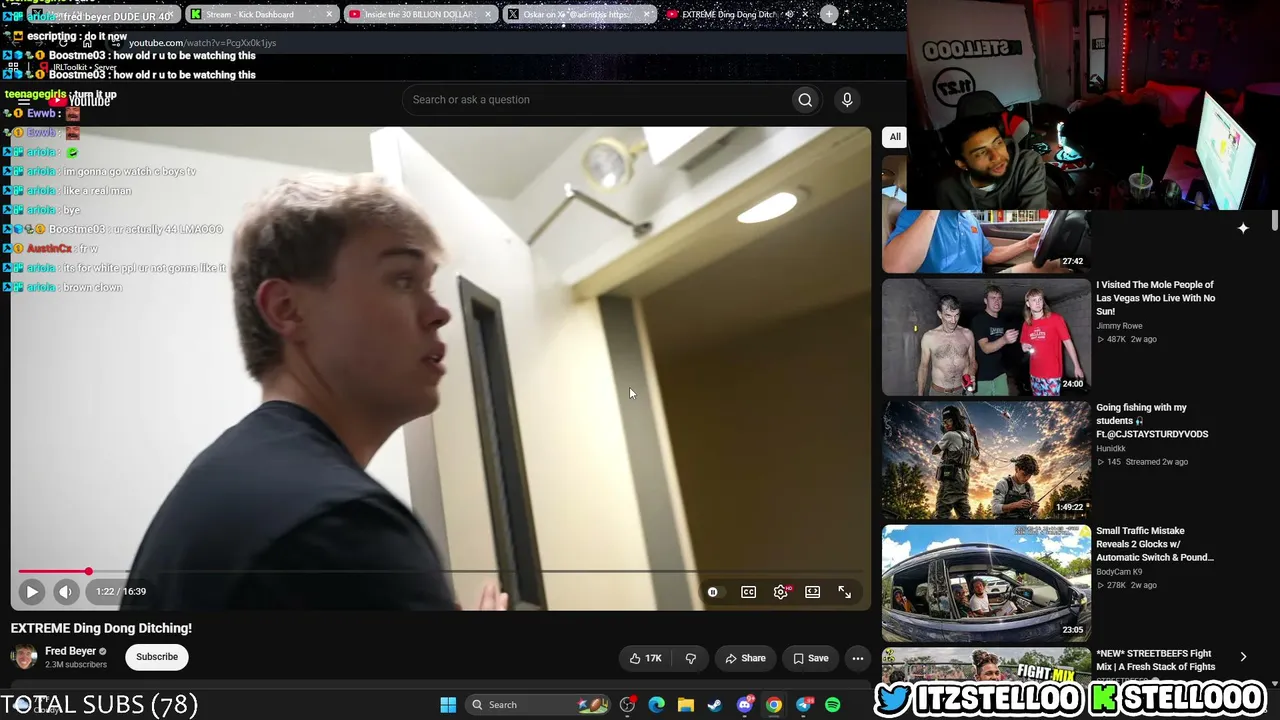
Task: Open the player settings gear
Action: pyautogui.click(x=781, y=592)
